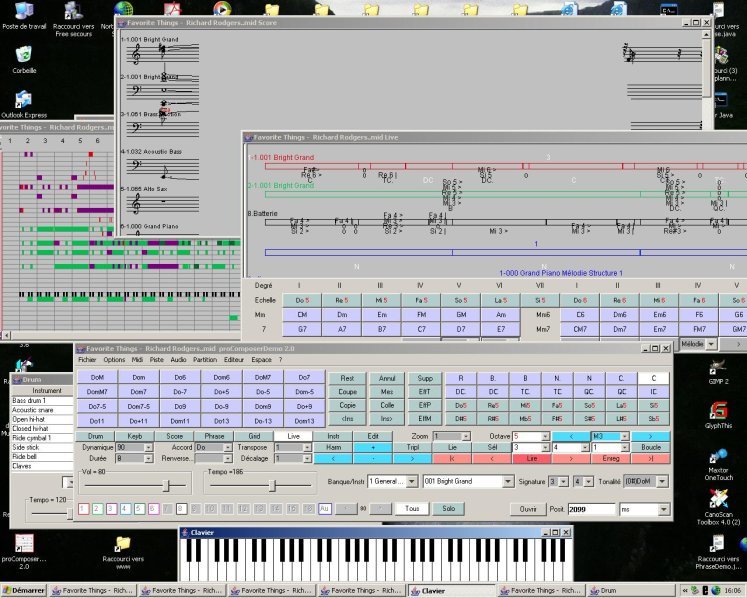Switch to the Score view button
This screenshot has height=598, width=747.
pos(174,436)
